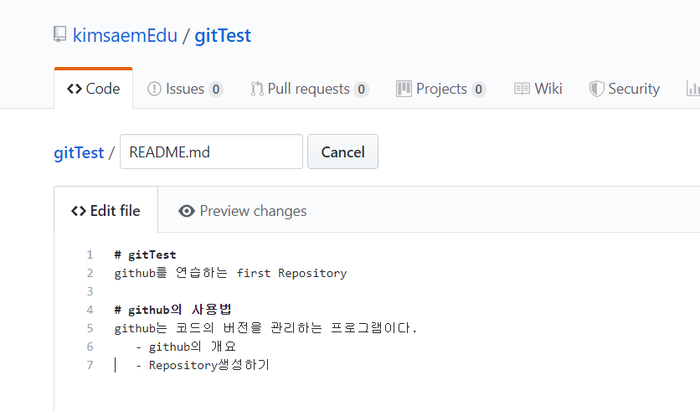
Task: Select the Edit file tab
Action: tap(106, 210)
